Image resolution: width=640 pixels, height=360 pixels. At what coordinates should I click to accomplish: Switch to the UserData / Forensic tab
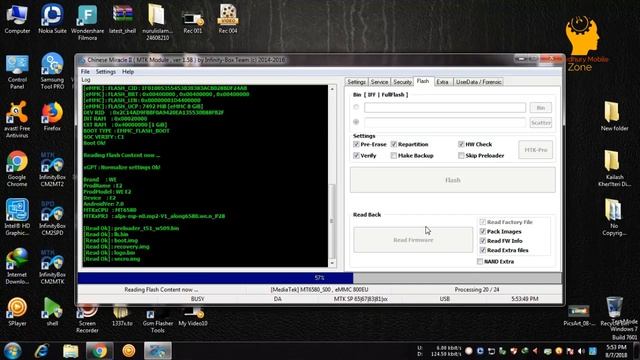(478, 82)
